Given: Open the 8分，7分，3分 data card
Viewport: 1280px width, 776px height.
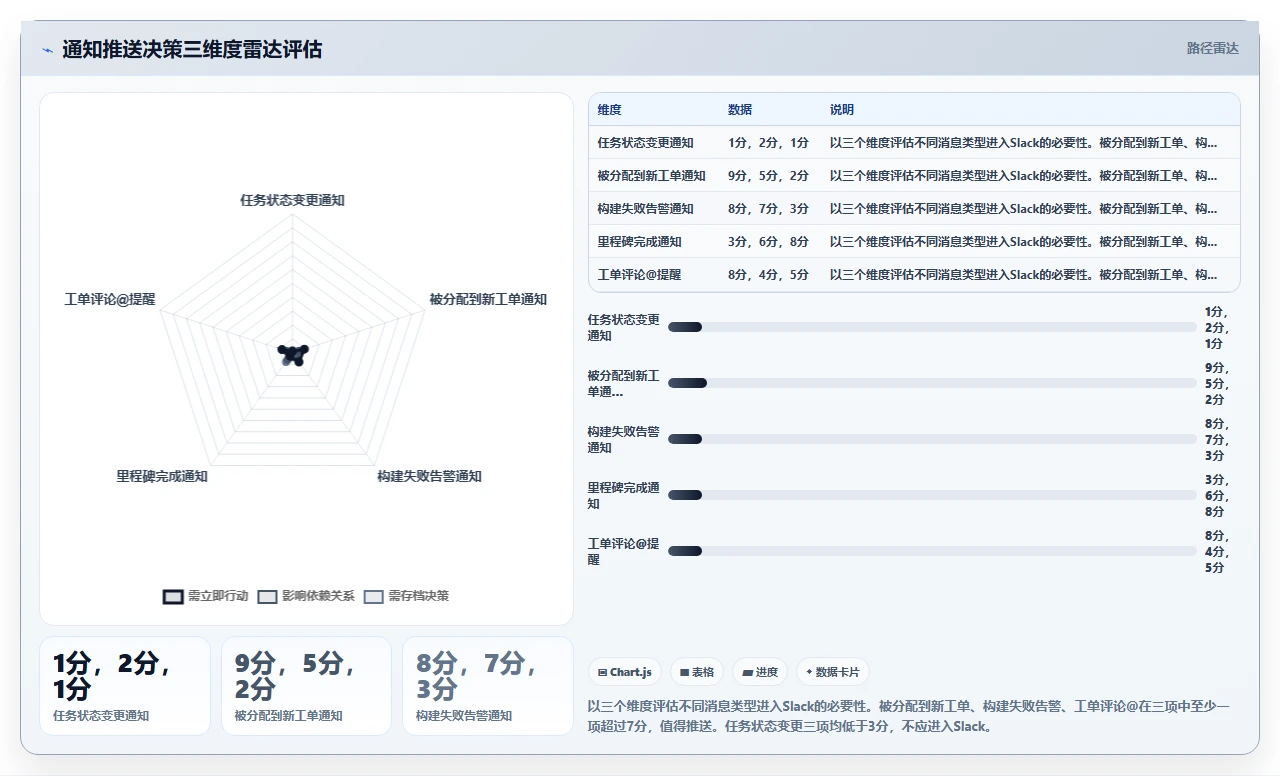Looking at the screenshot, I should coord(488,686).
